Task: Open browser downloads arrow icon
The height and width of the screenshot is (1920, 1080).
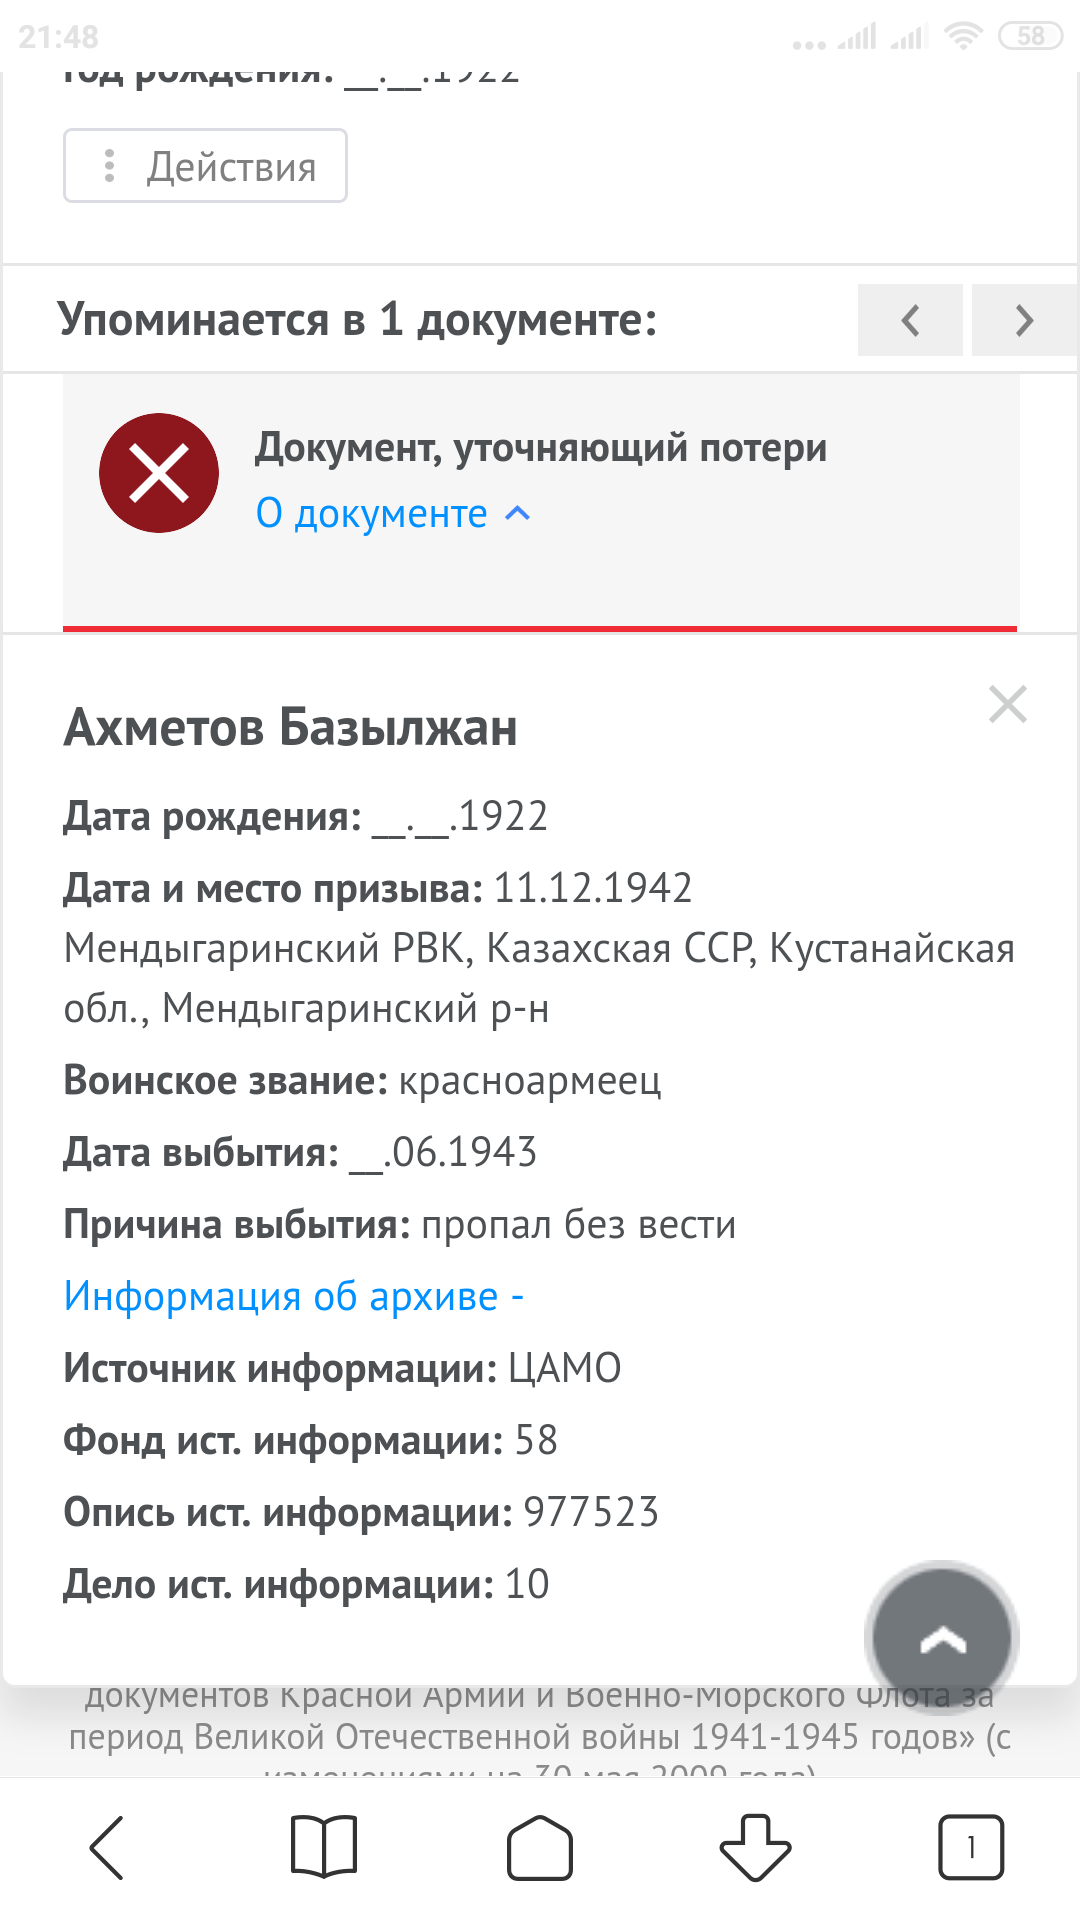Action: click(x=756, y=1847)
